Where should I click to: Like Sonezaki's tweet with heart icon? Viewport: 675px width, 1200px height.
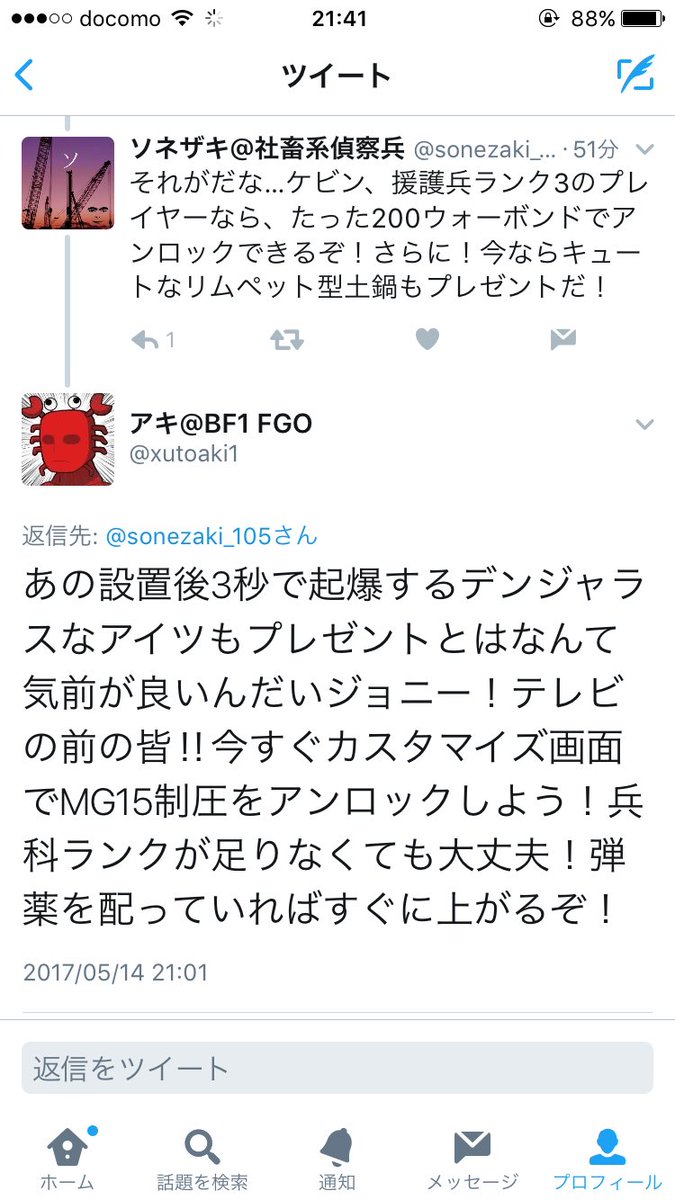[x=427, y=340]
